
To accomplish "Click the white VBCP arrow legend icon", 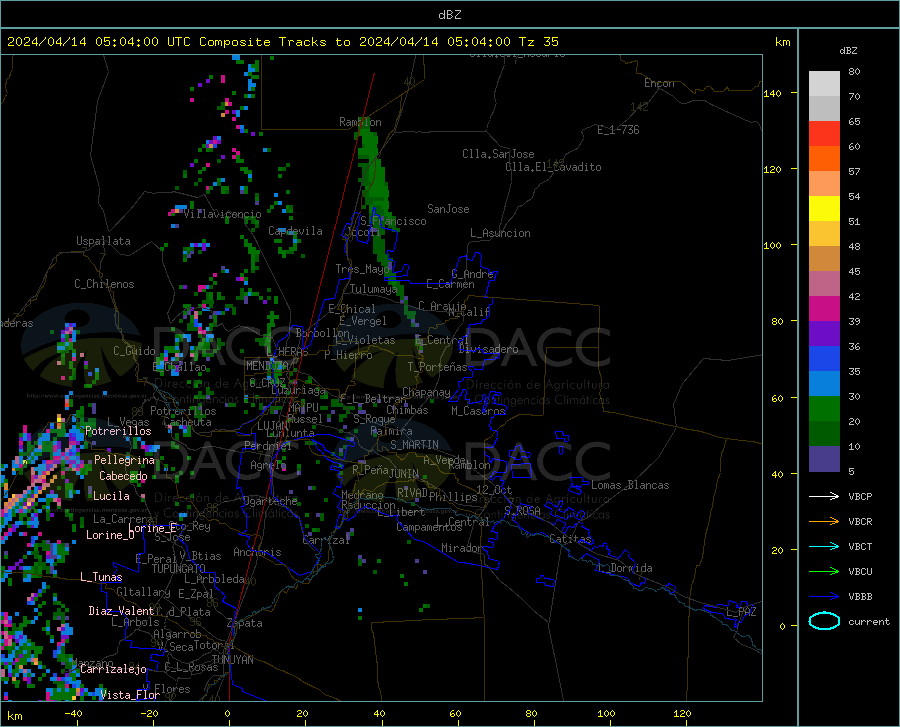I will pos(824,496).
